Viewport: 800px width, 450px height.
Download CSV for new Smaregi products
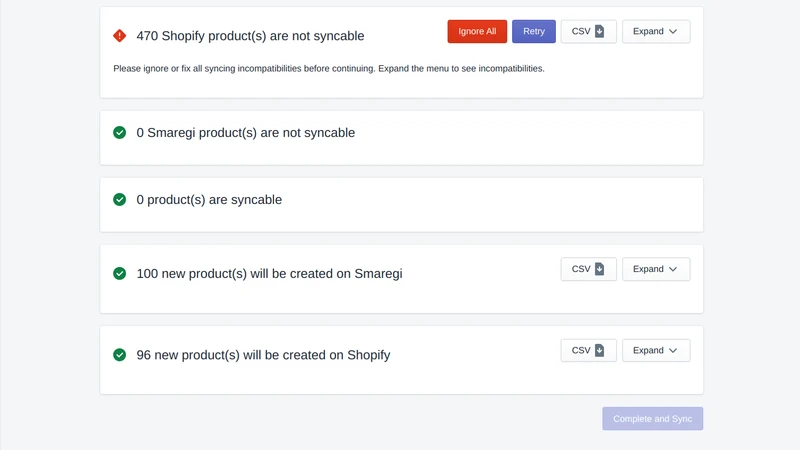click(x=588, y=269)
